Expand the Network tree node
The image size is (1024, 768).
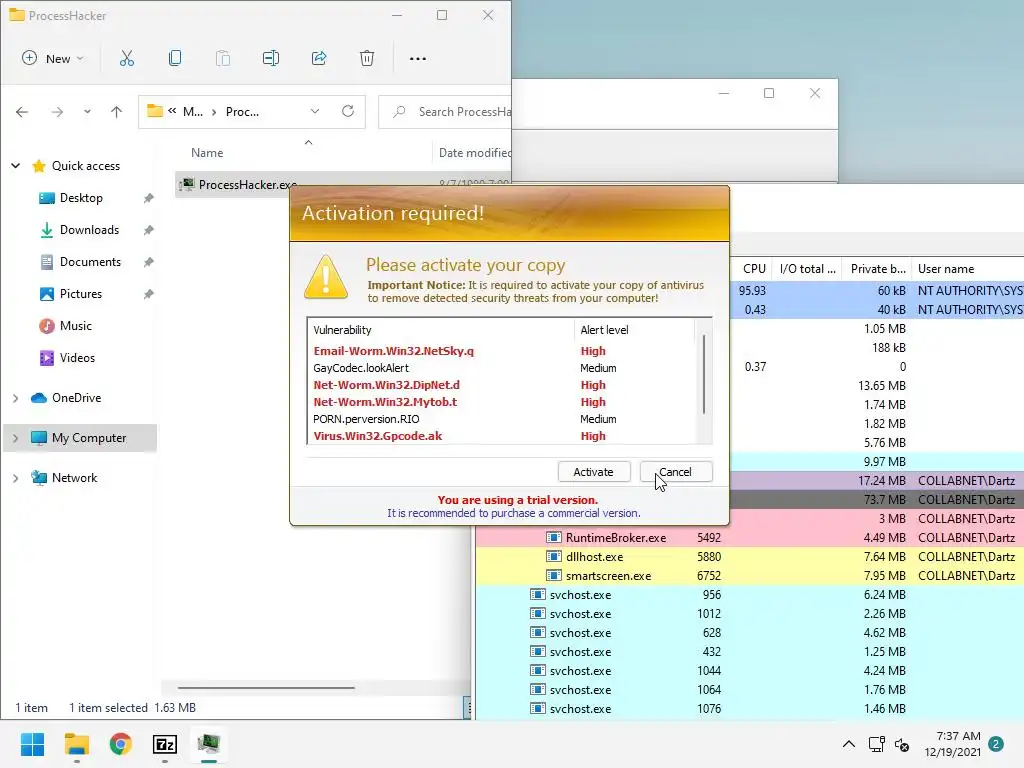point(16,478)
